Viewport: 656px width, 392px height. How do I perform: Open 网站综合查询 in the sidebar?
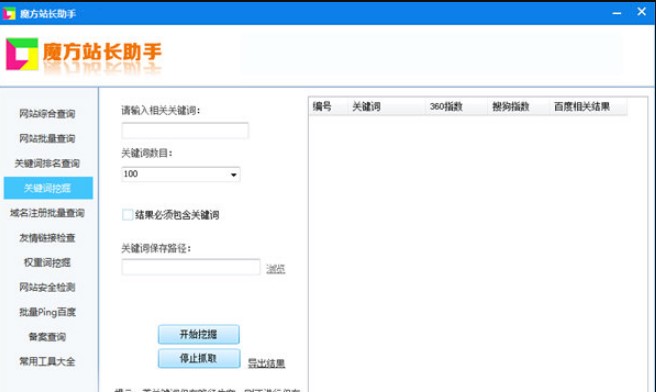pyautogui.click(x=47, y=113)
